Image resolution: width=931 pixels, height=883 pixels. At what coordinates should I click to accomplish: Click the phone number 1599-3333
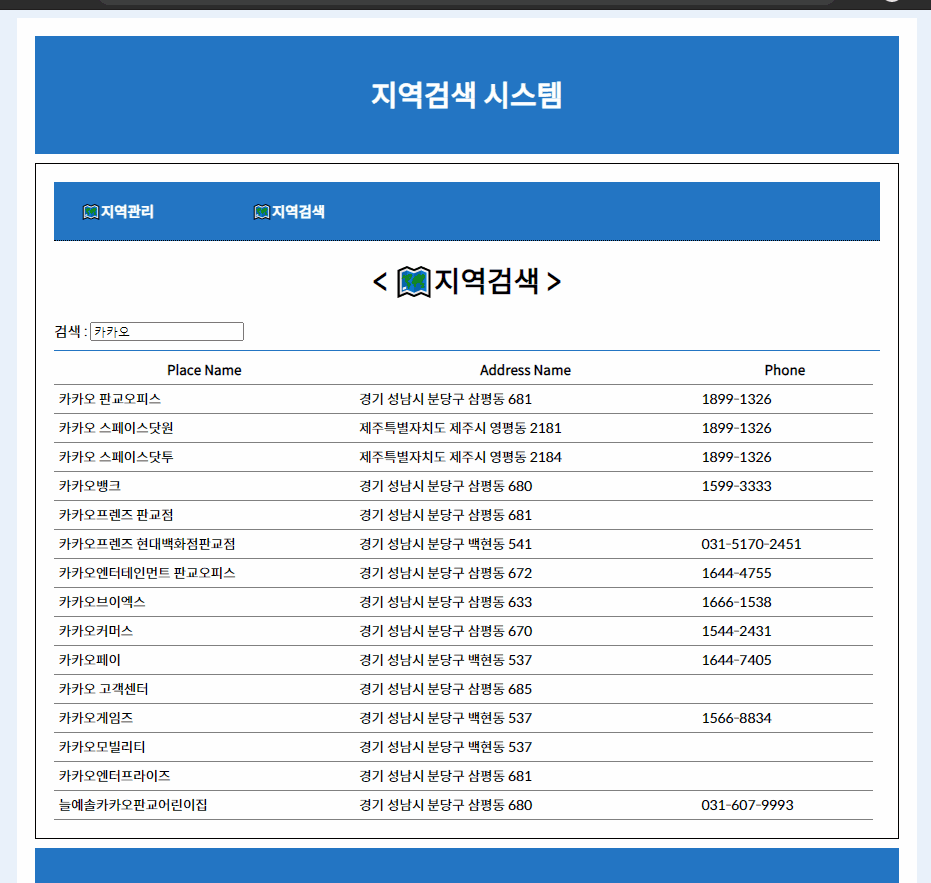point(736,486)
